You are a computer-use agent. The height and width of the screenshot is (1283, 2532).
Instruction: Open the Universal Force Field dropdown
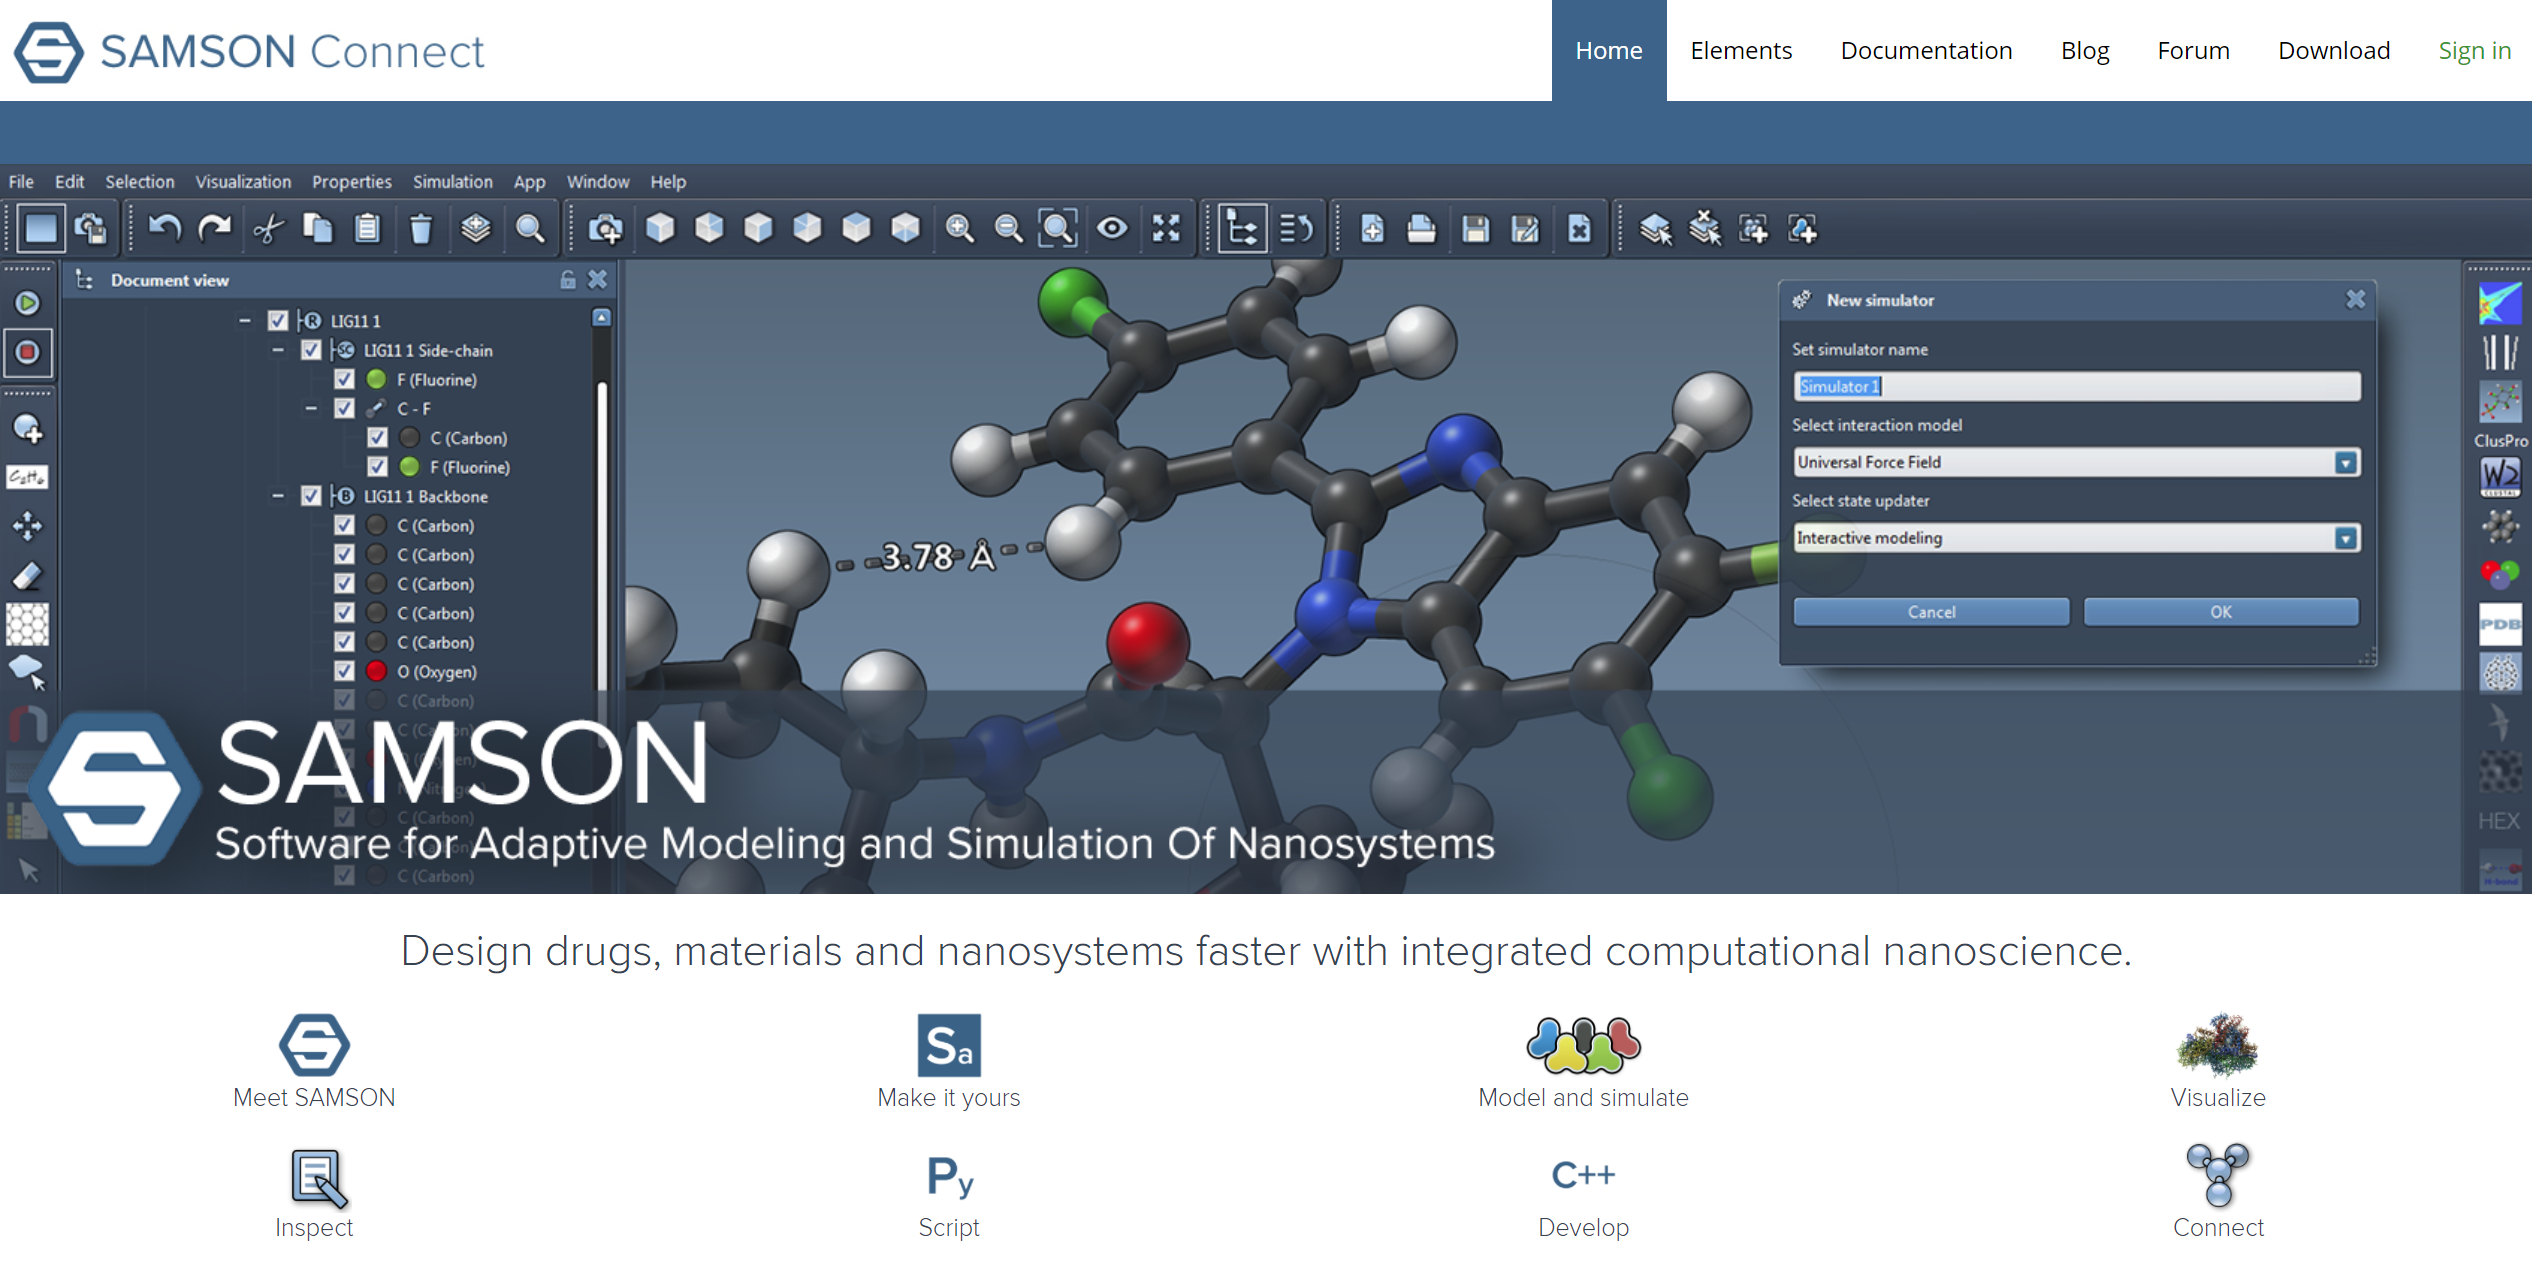click(x=2345, y=462)
